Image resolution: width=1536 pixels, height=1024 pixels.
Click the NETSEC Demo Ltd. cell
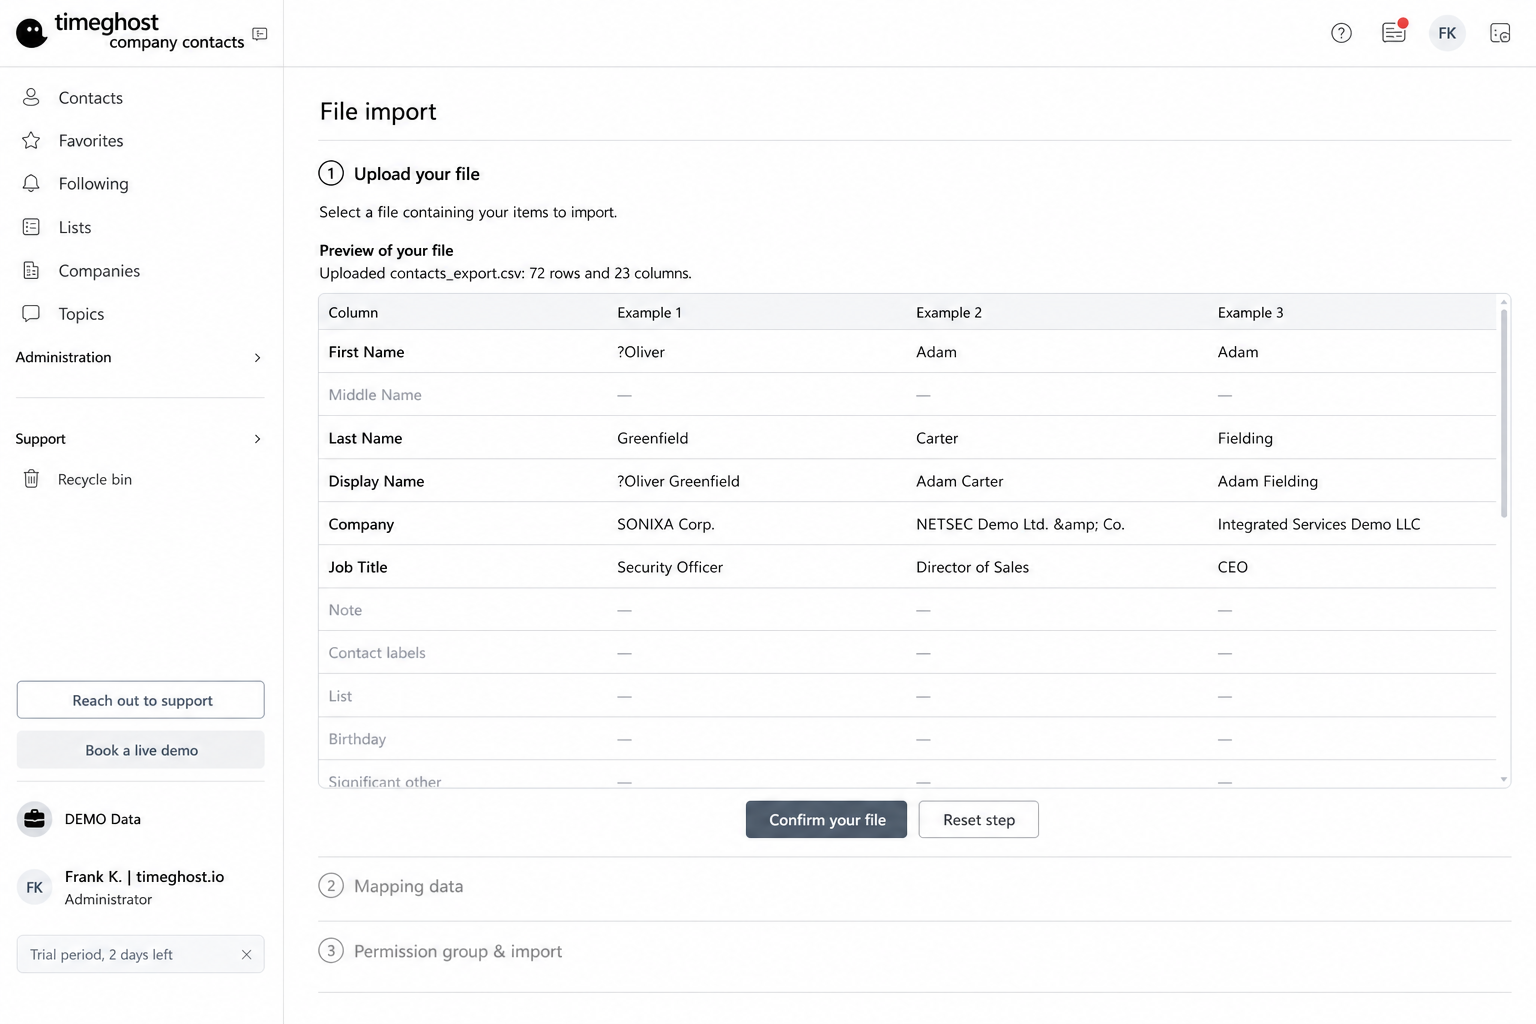point(1020,524)
